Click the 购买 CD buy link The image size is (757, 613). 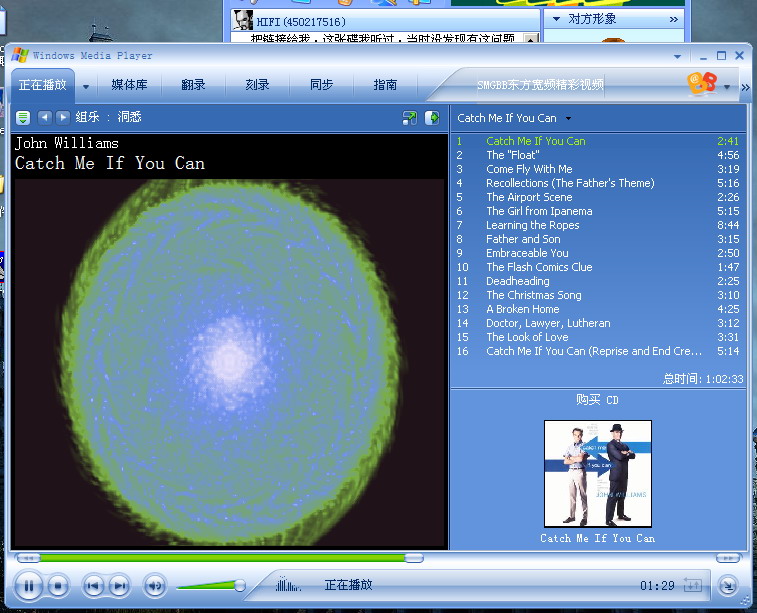pyautogui.click(x=597, y=400)
